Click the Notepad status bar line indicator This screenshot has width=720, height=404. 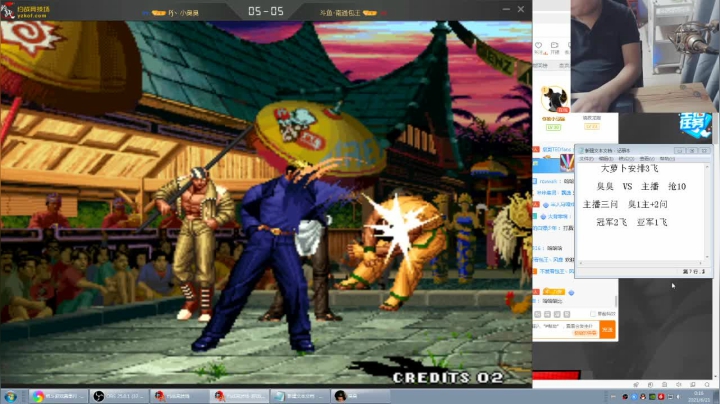693,272
